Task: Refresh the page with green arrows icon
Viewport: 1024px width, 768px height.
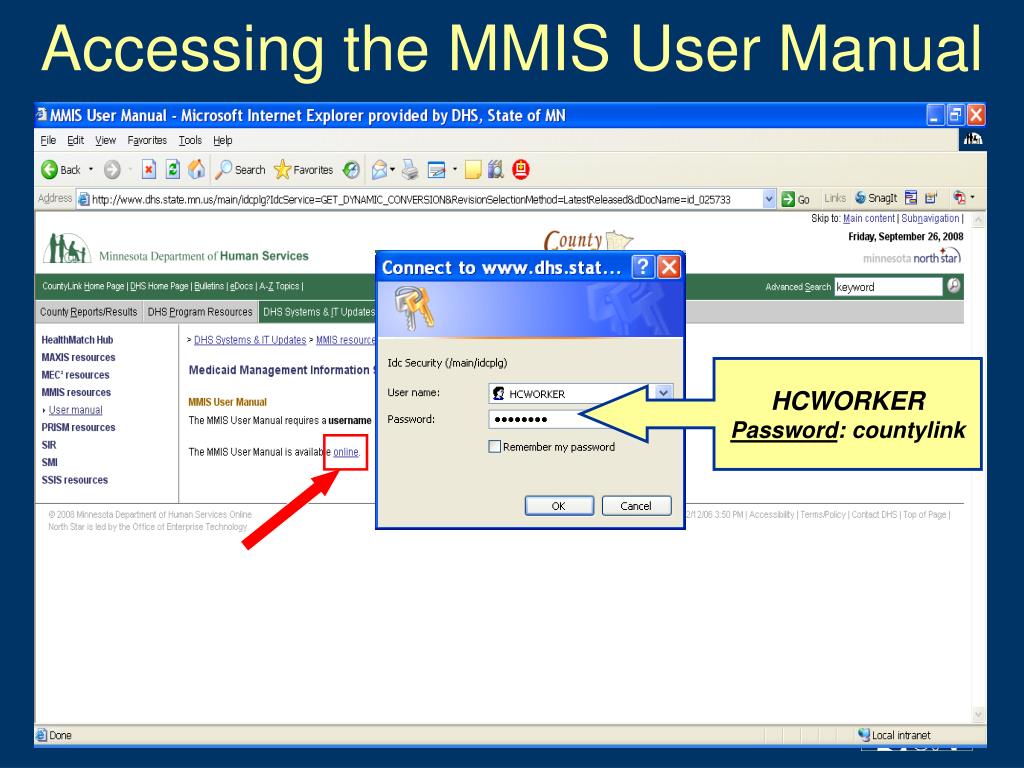Action: point(172,170)
